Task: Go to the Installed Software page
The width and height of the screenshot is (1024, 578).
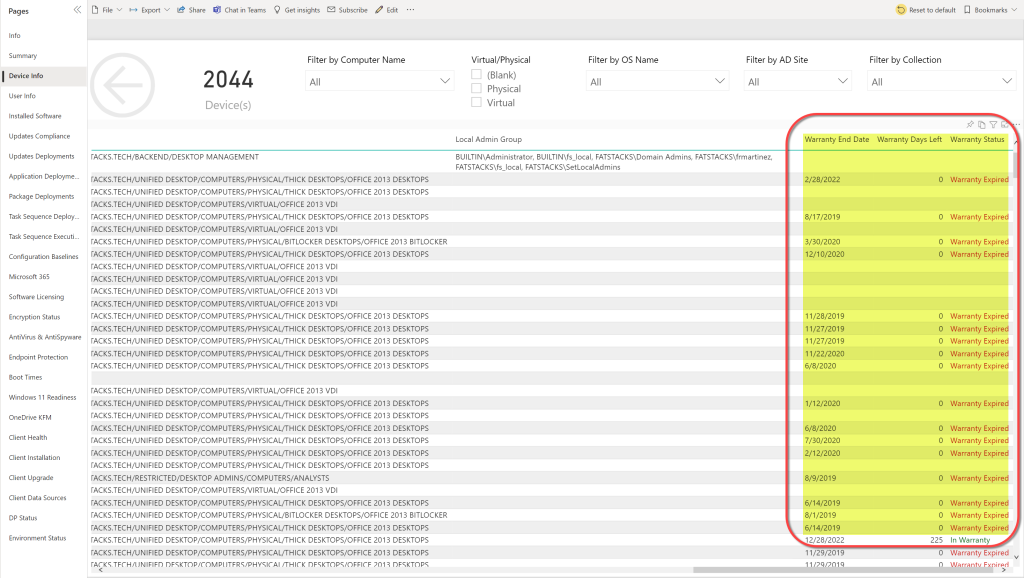Action: 35,116
